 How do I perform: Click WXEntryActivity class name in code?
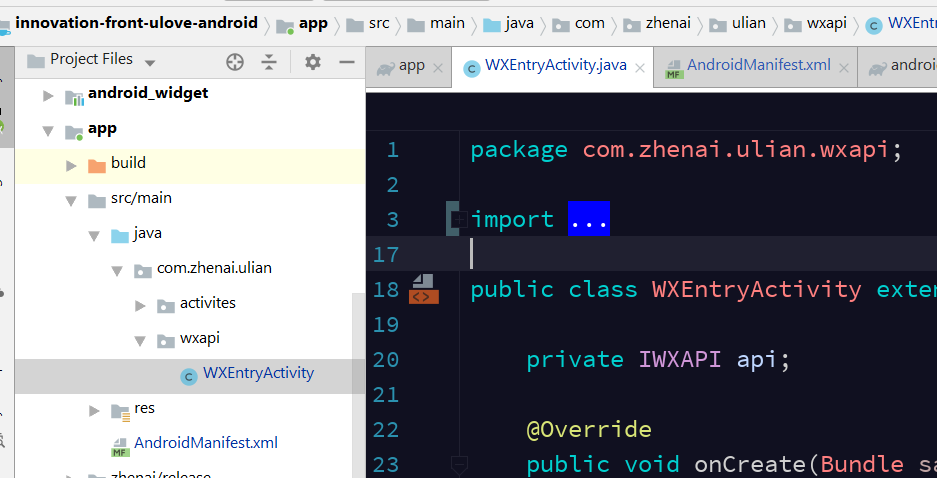coord(757,289)
